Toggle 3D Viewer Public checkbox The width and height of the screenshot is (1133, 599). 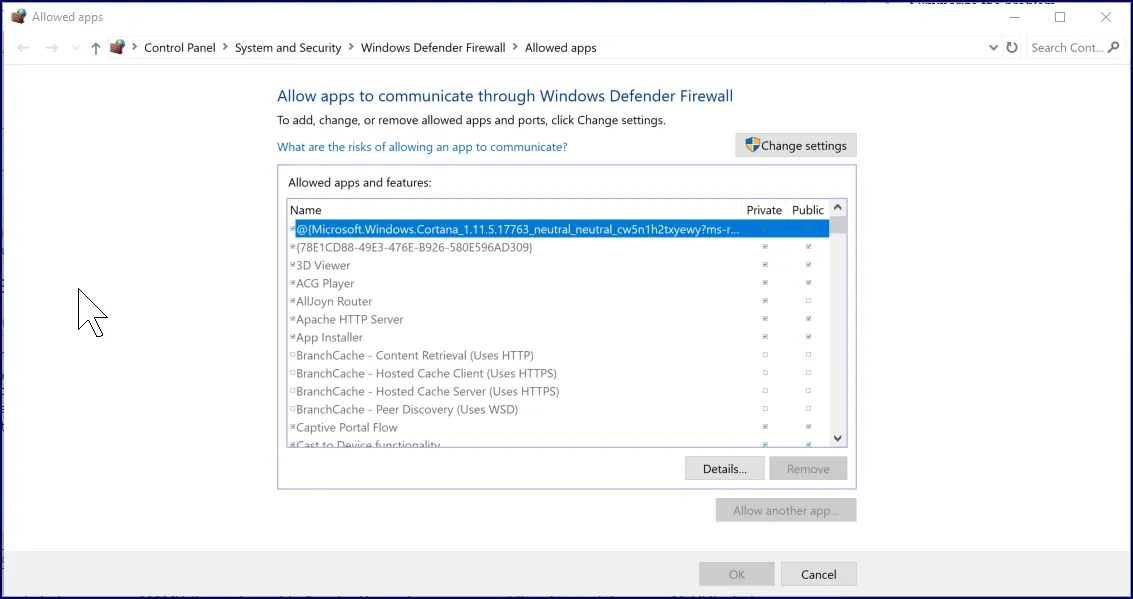coord(809,264)
